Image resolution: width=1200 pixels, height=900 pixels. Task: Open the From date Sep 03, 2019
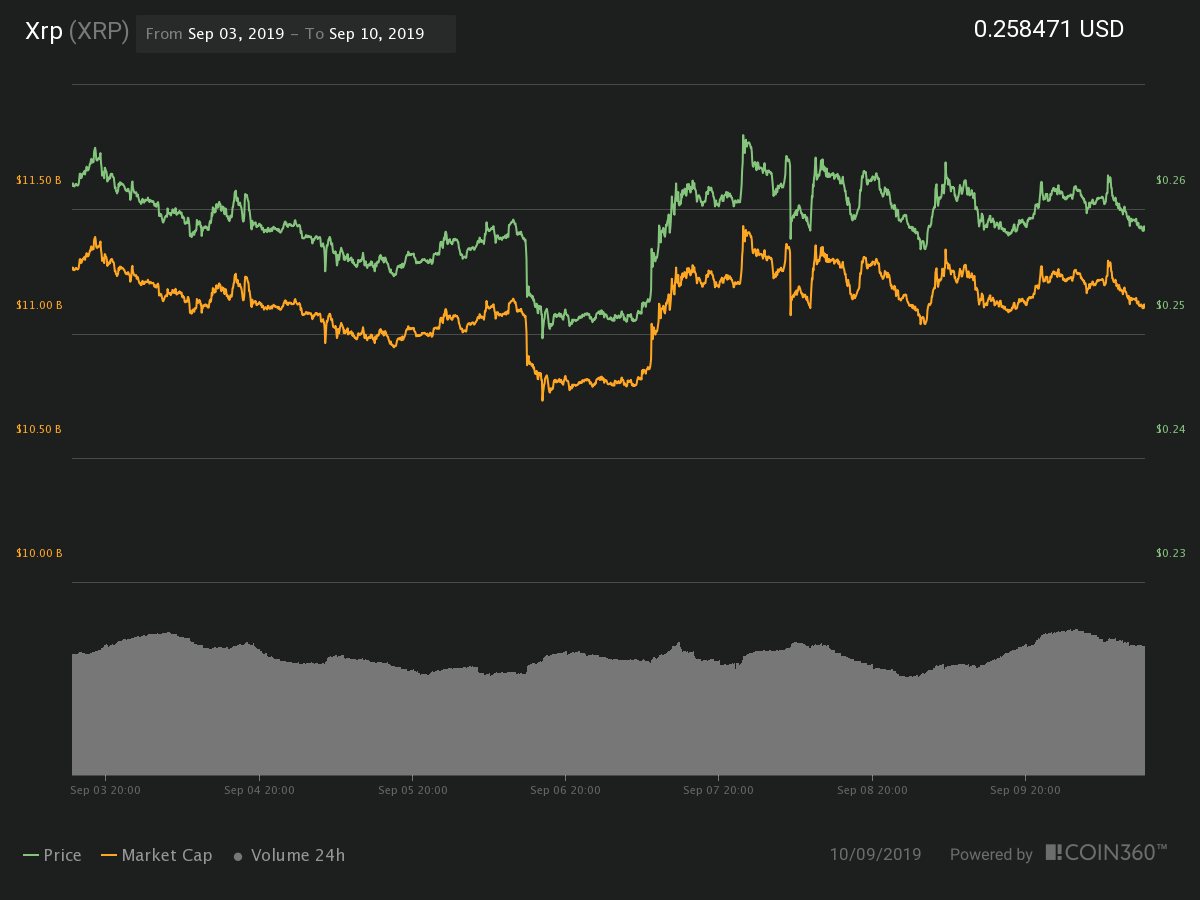tap(236, 34)
